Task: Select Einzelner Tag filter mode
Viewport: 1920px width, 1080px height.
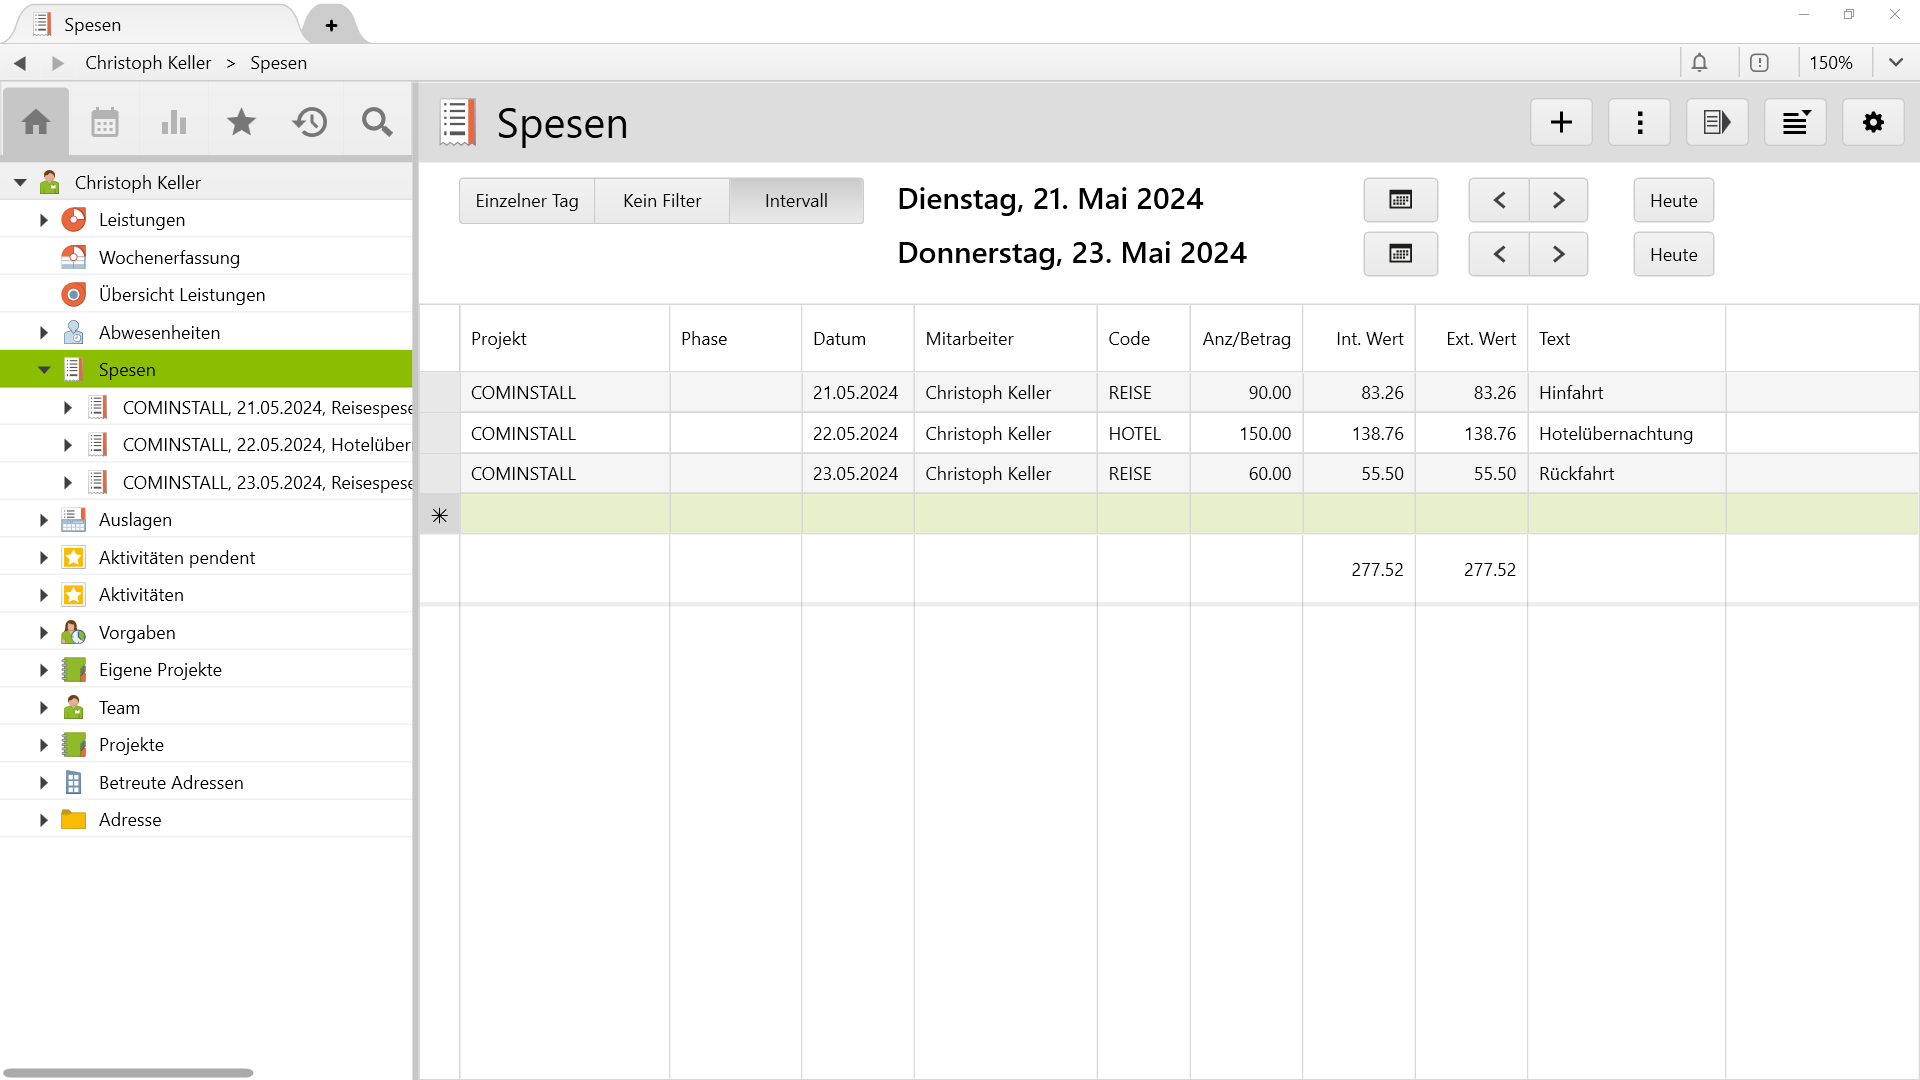Action: (527, 201)
